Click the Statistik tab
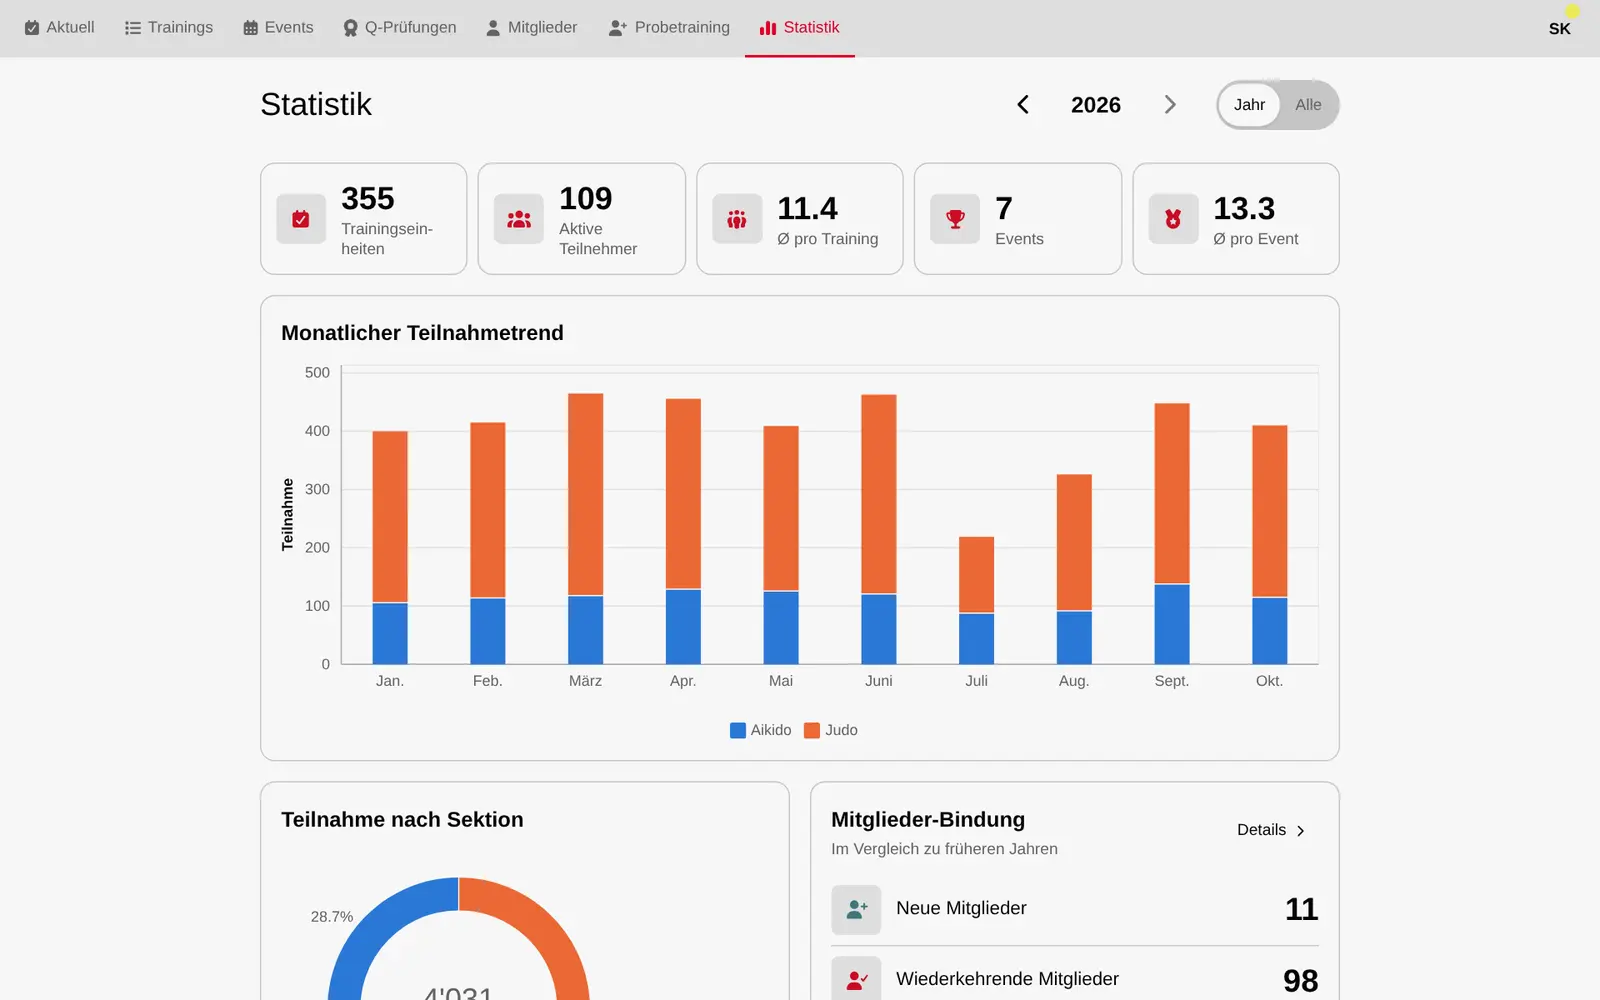 (x=799, y=28)
